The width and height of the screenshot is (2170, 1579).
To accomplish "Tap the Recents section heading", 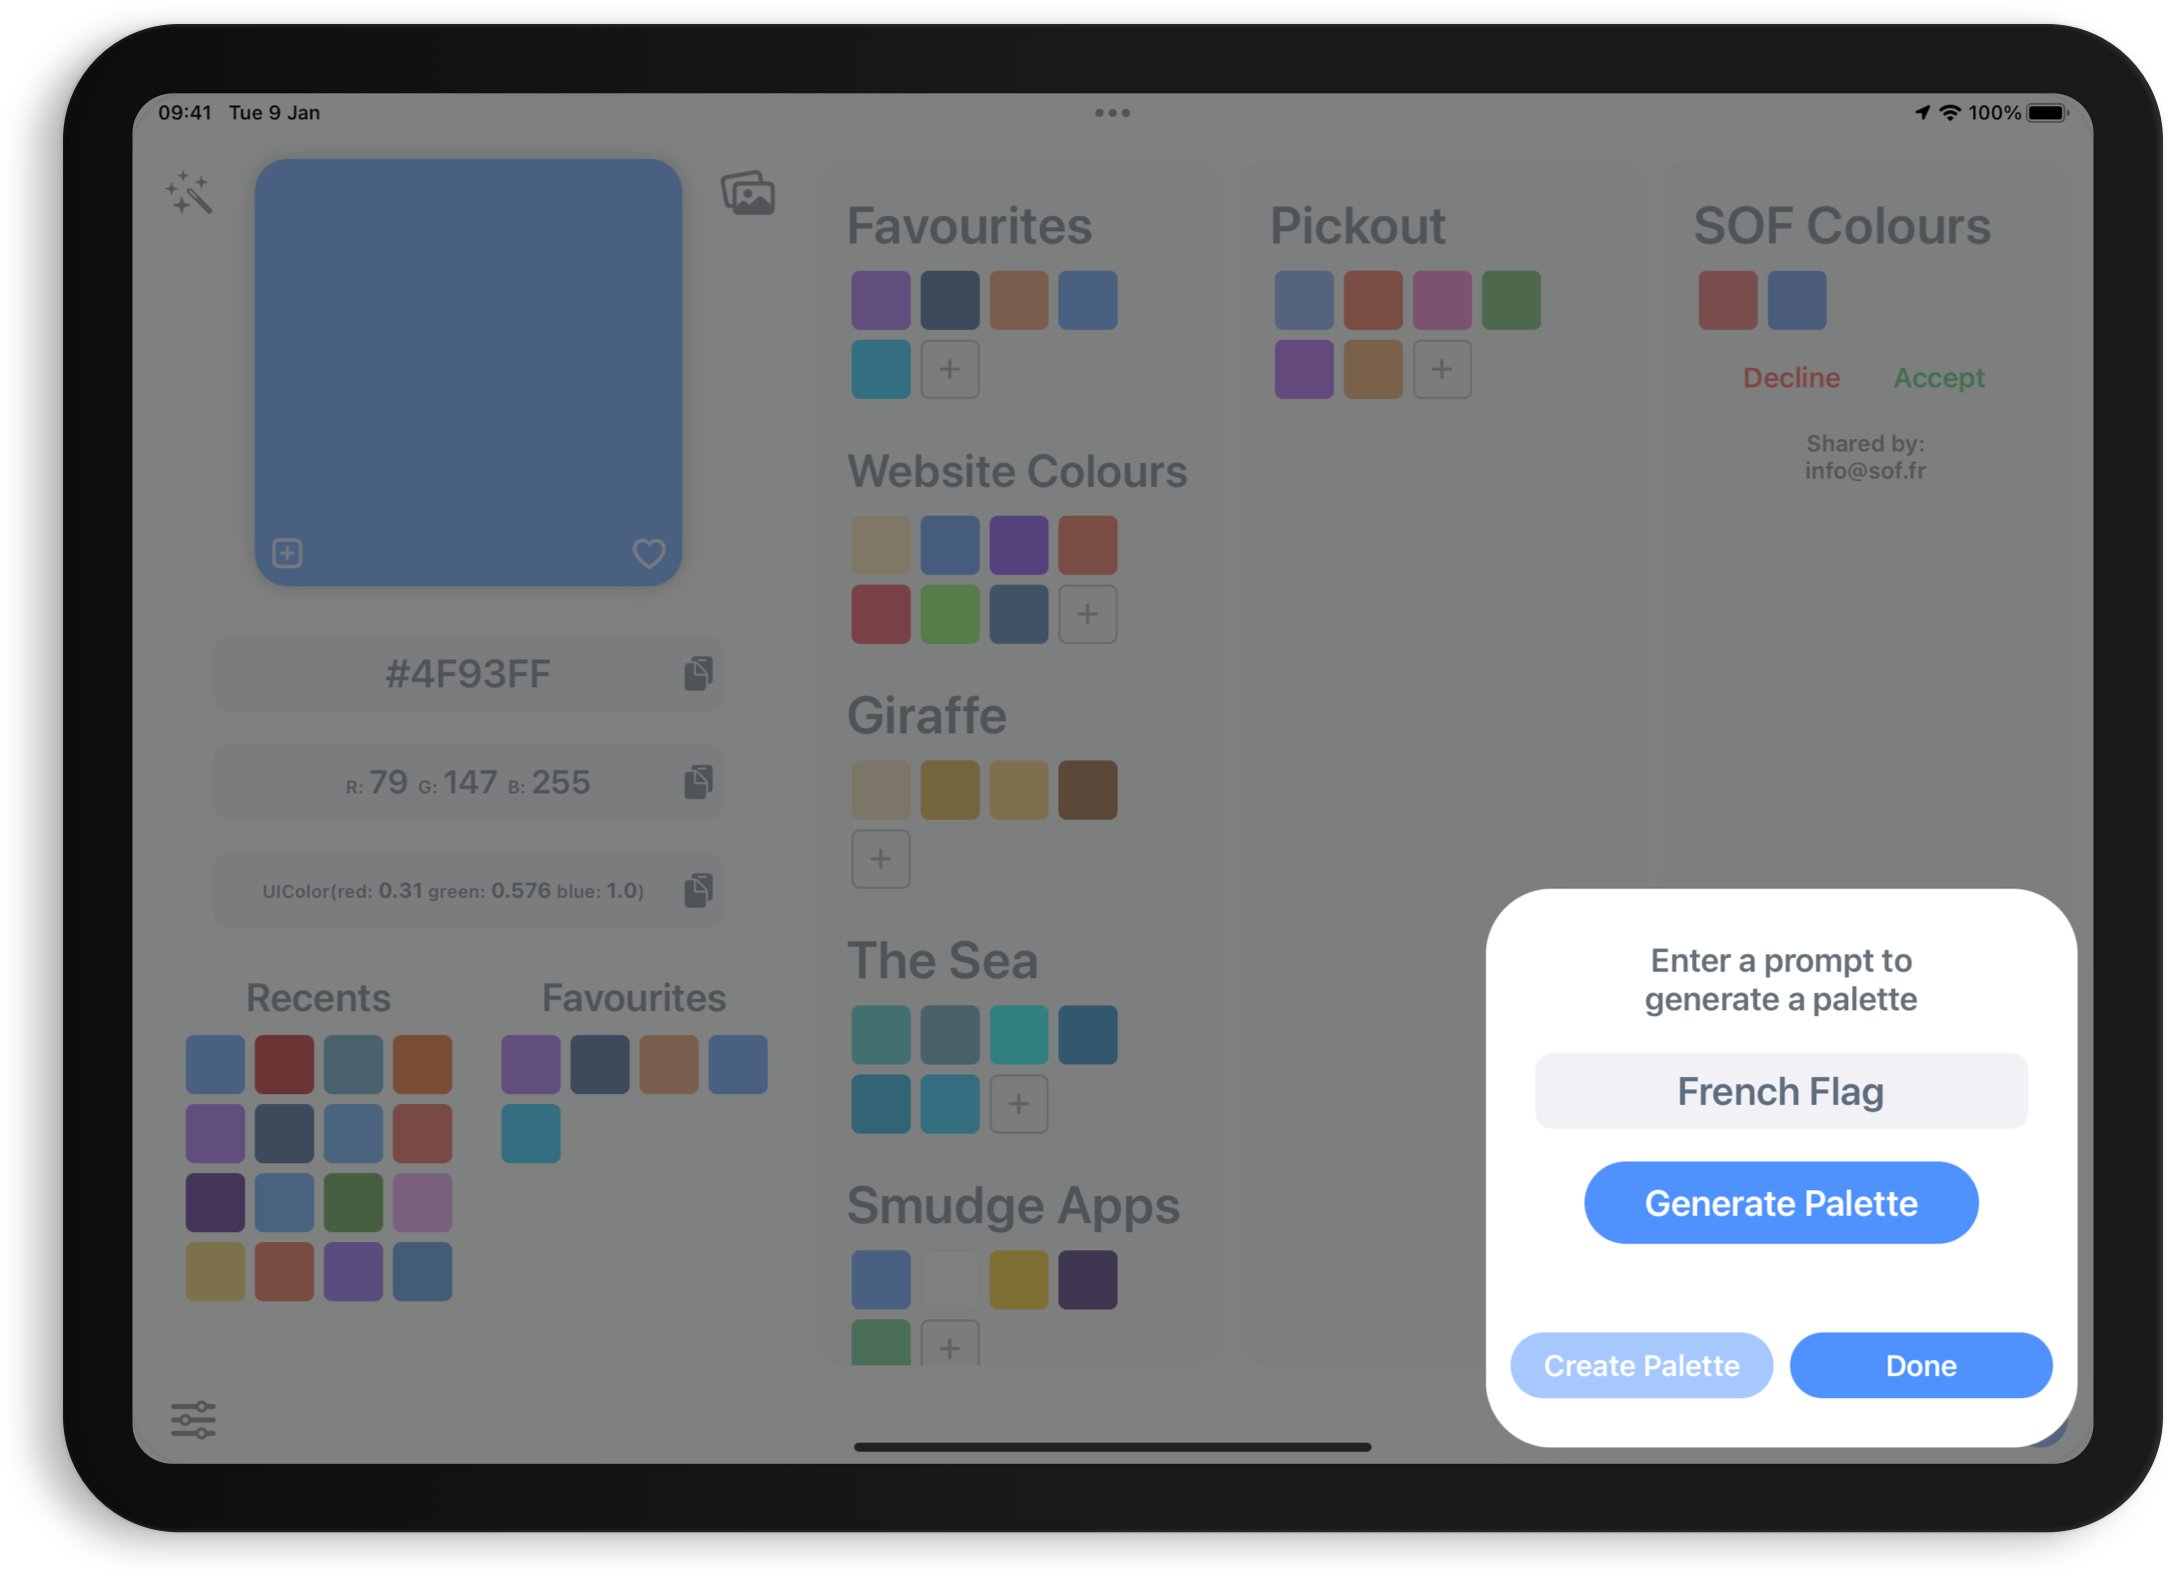I will [318, 998].
